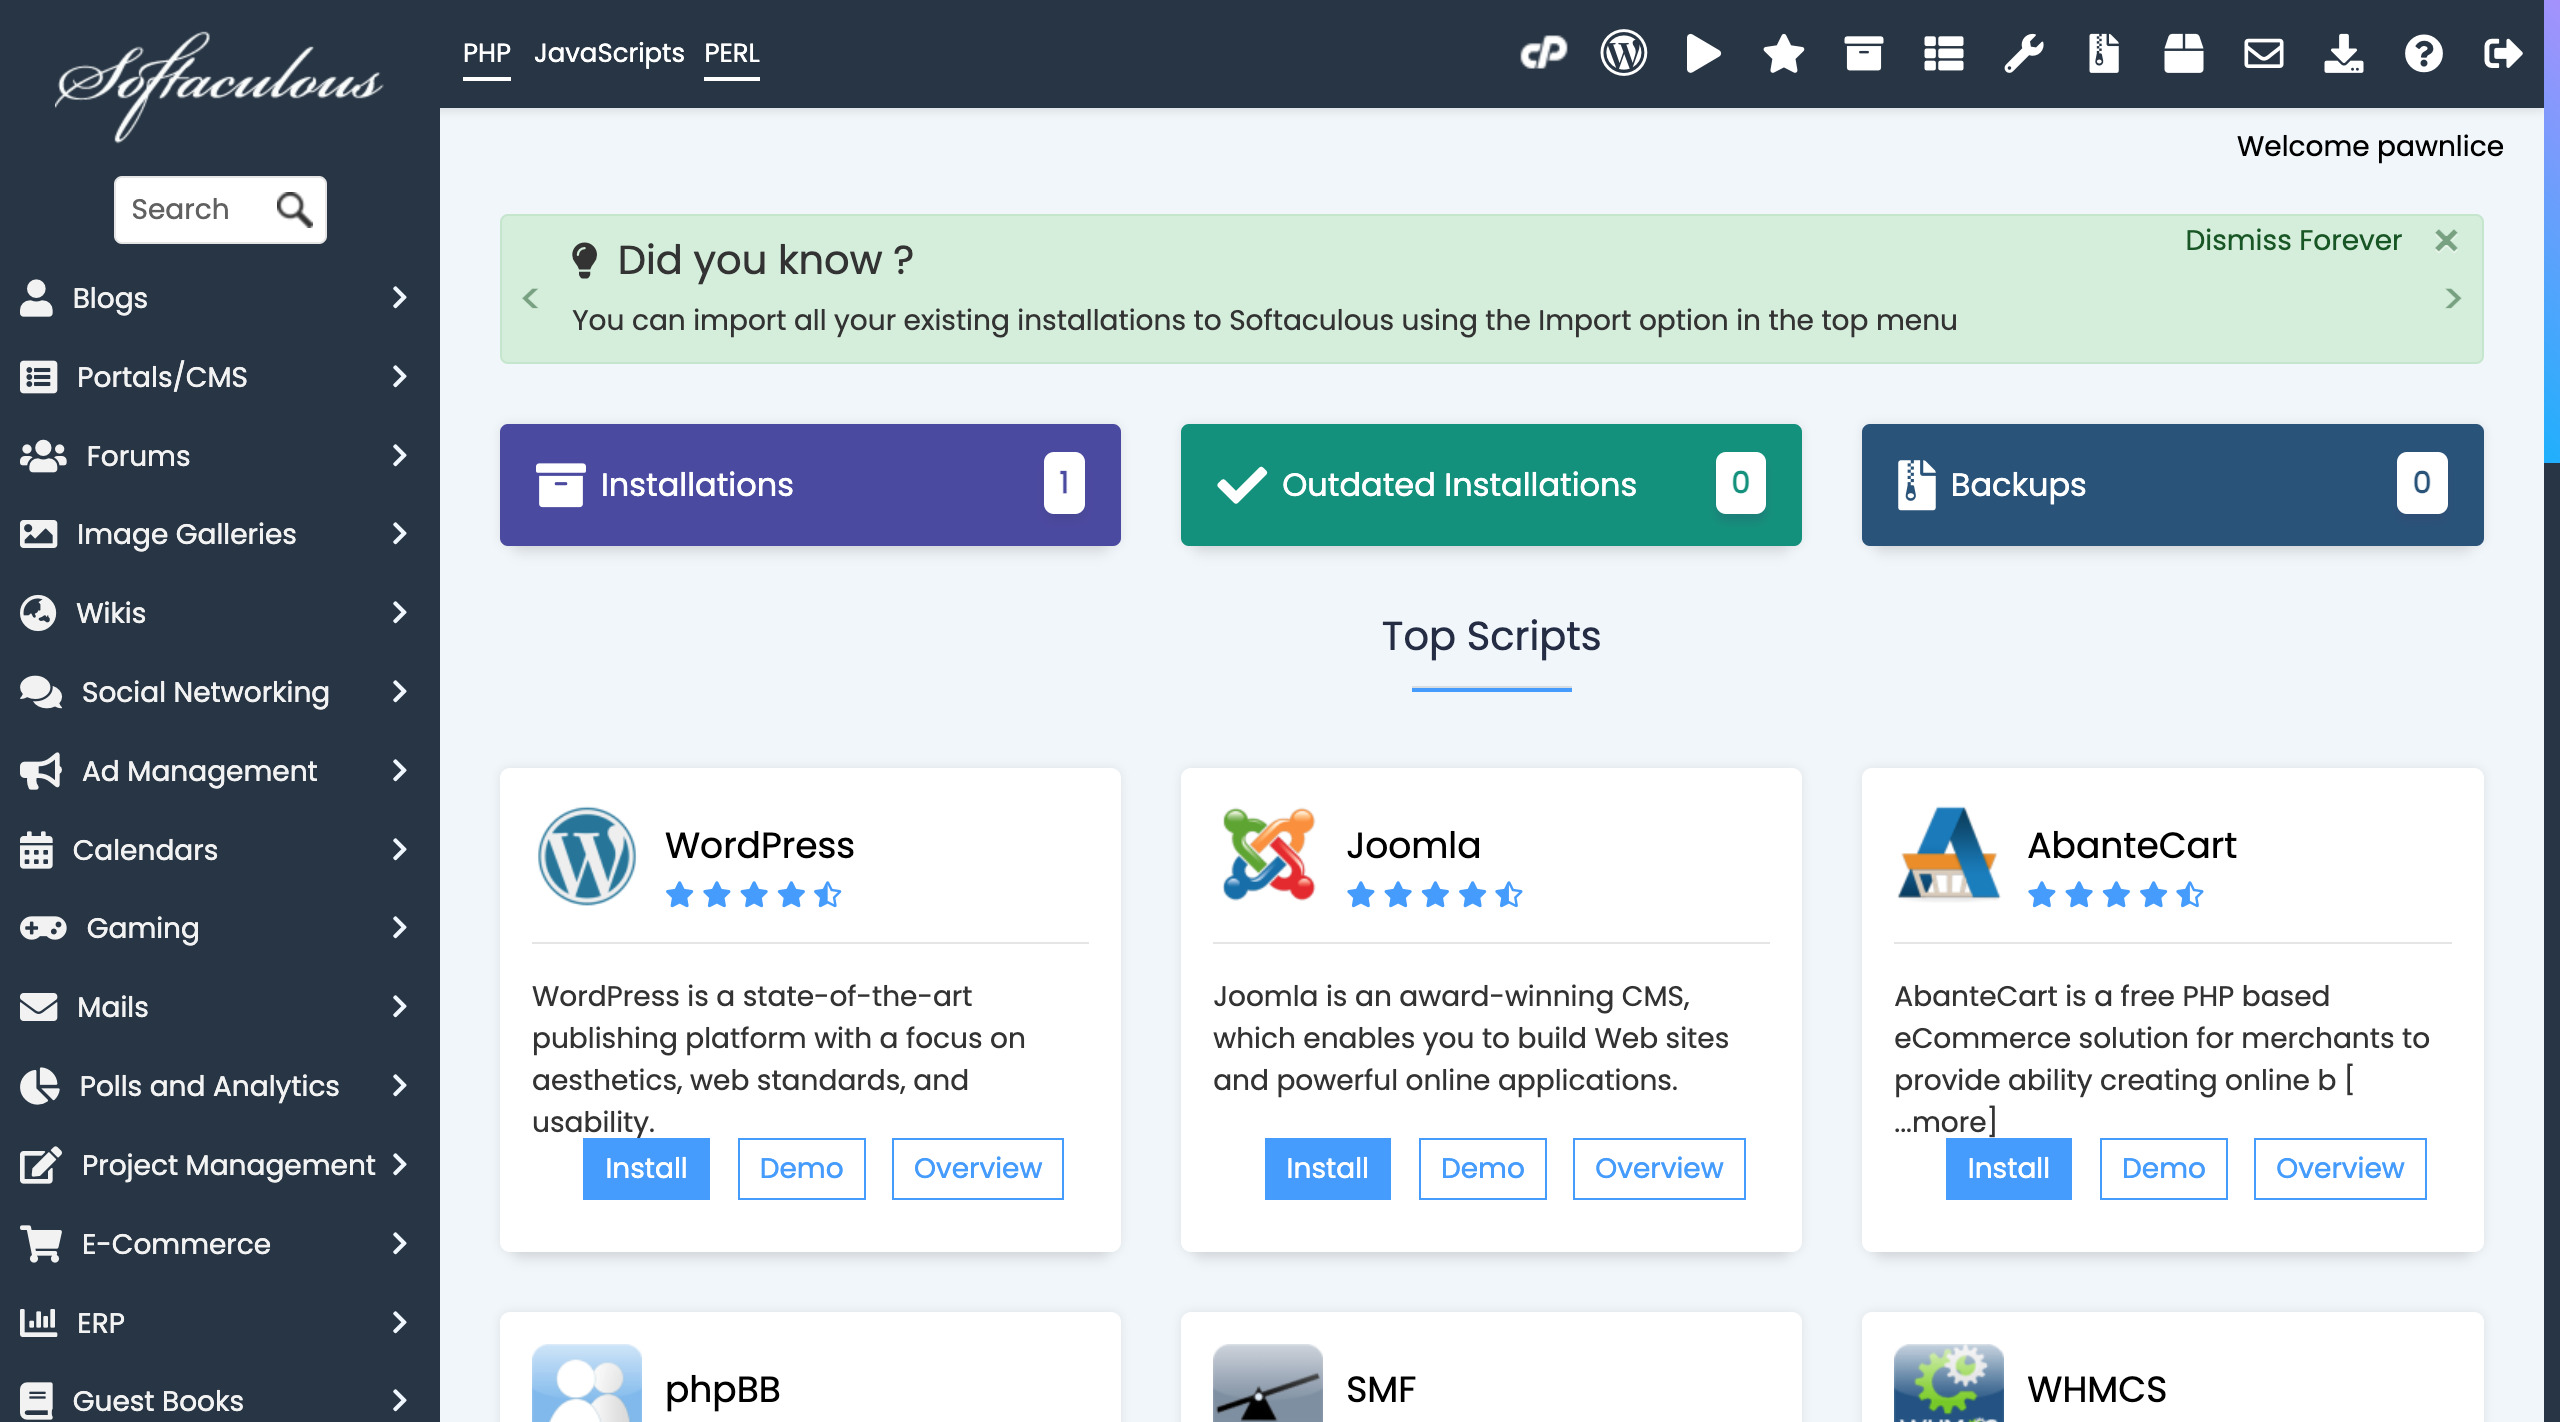Screen dimensions: 2560x1422
Task: Open the star ratings icon
Action: coord(1783,53)
